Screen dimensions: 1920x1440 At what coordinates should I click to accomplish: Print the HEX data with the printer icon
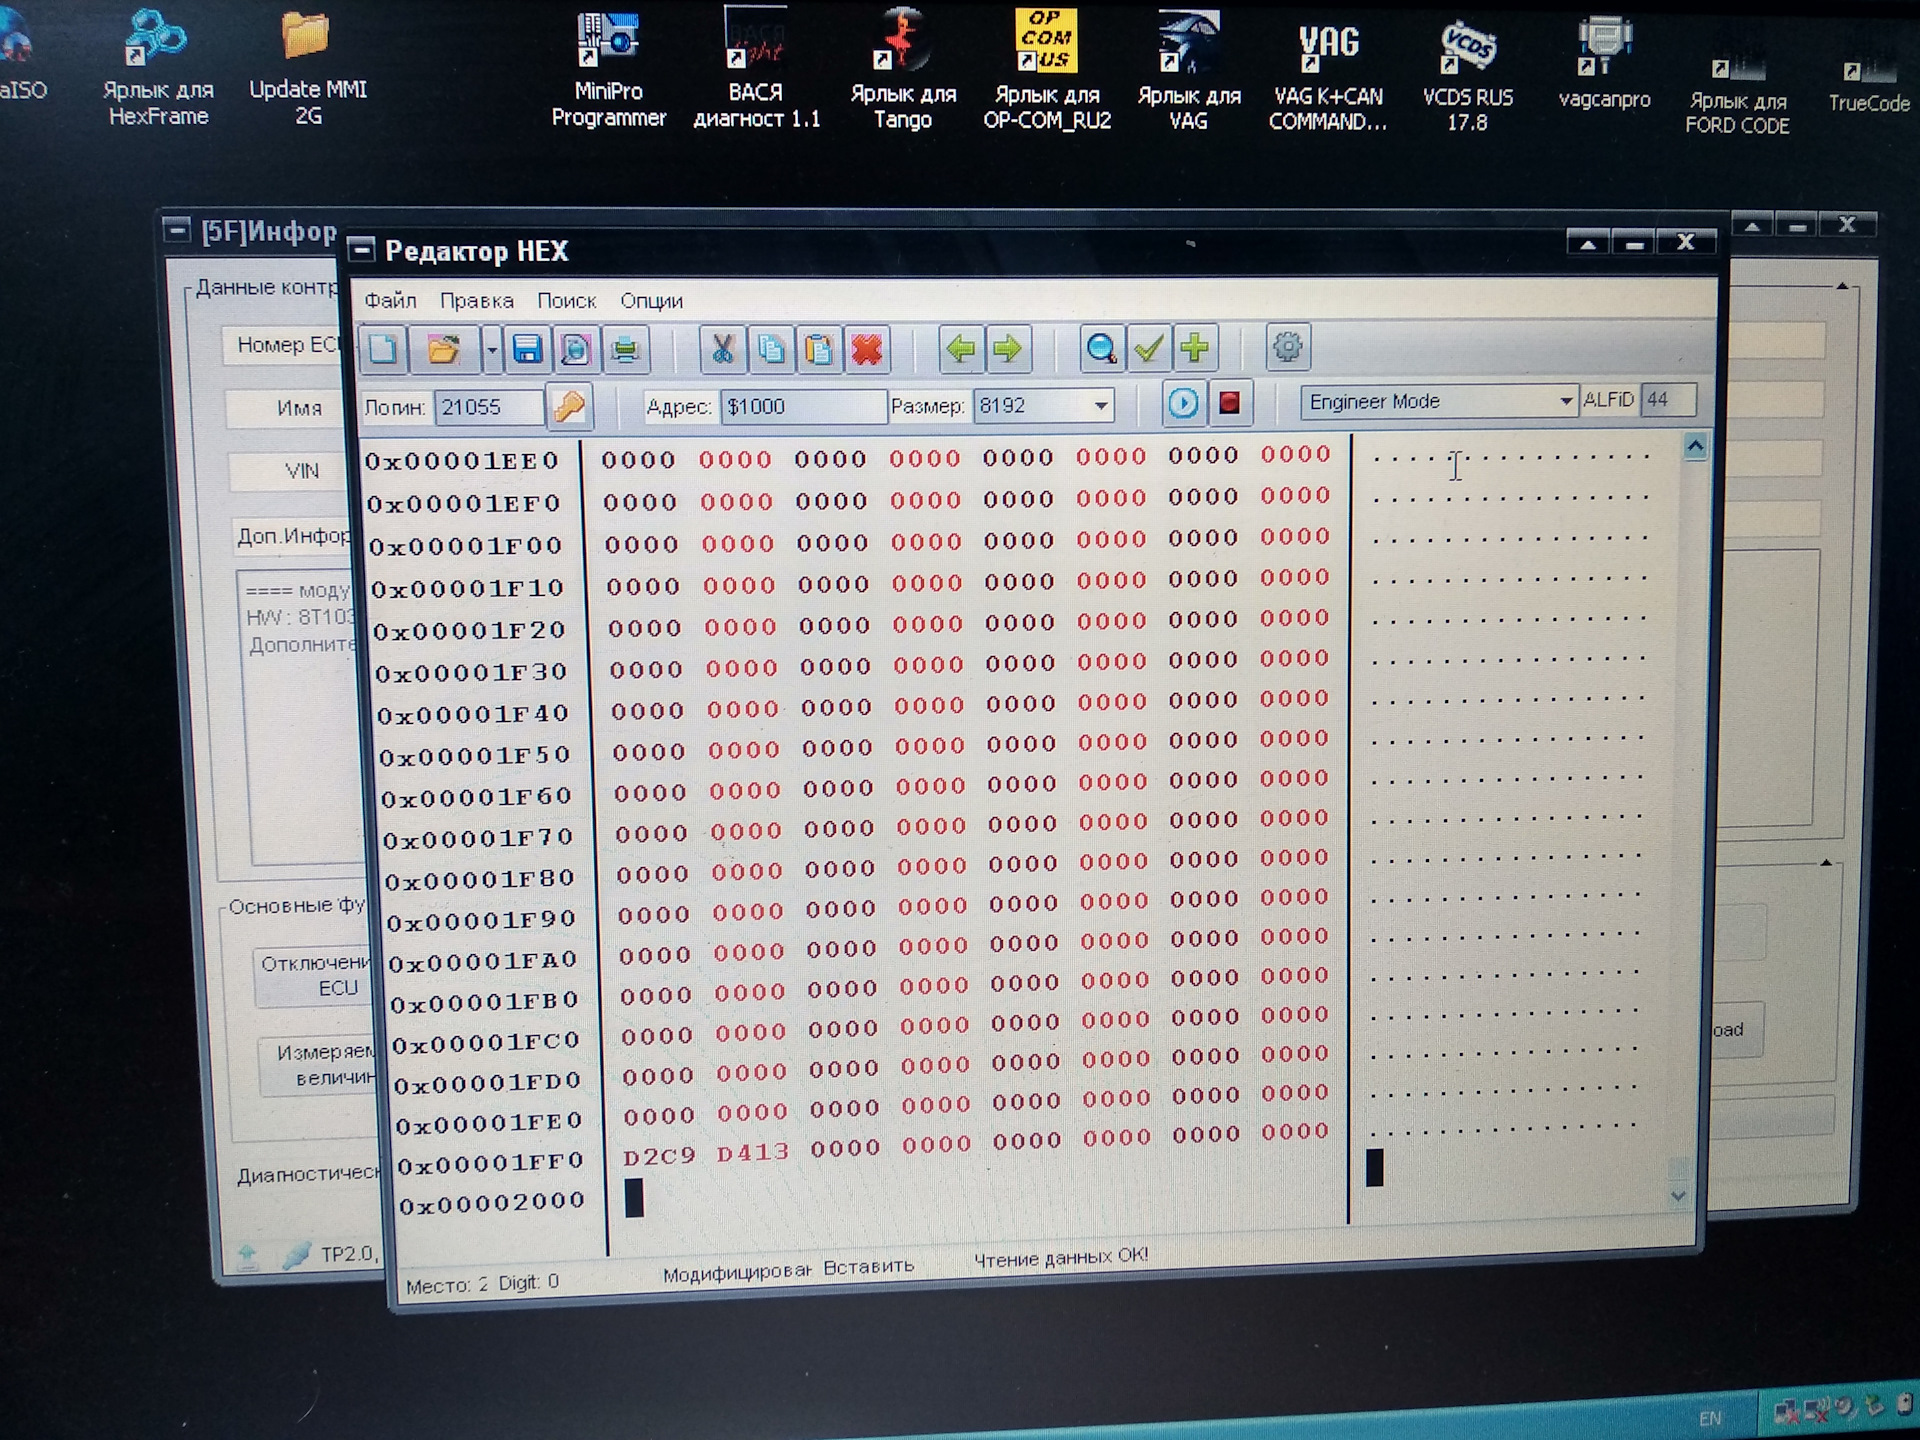click(x=625, y=350)
